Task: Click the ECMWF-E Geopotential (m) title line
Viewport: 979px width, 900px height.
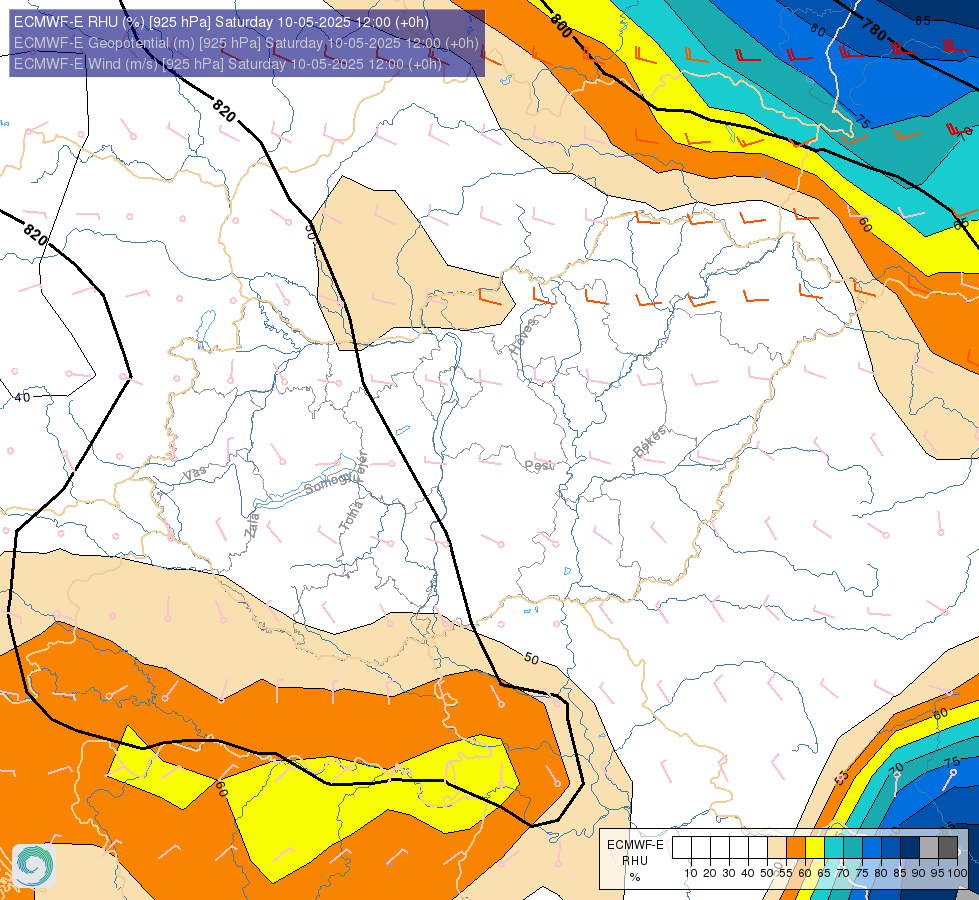Action: click(246, 43)
